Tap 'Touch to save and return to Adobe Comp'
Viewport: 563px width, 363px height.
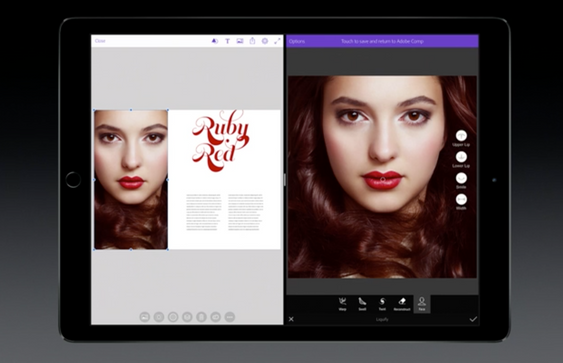click(382, 41)
